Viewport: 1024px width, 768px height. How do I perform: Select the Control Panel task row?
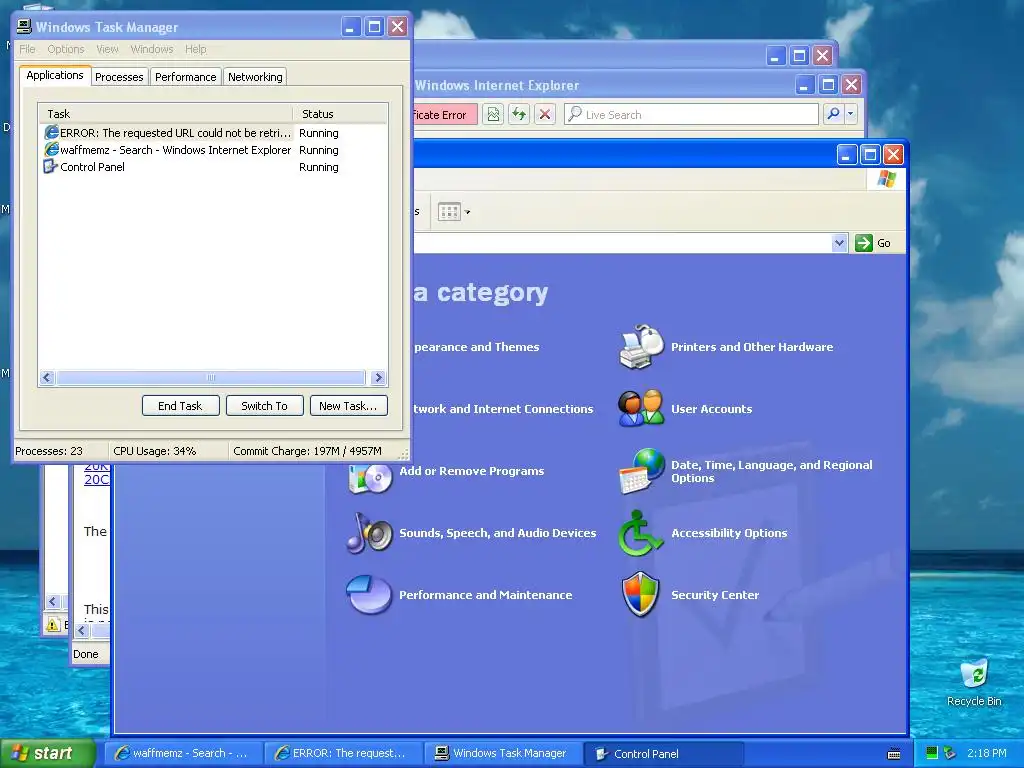(213, 167)
